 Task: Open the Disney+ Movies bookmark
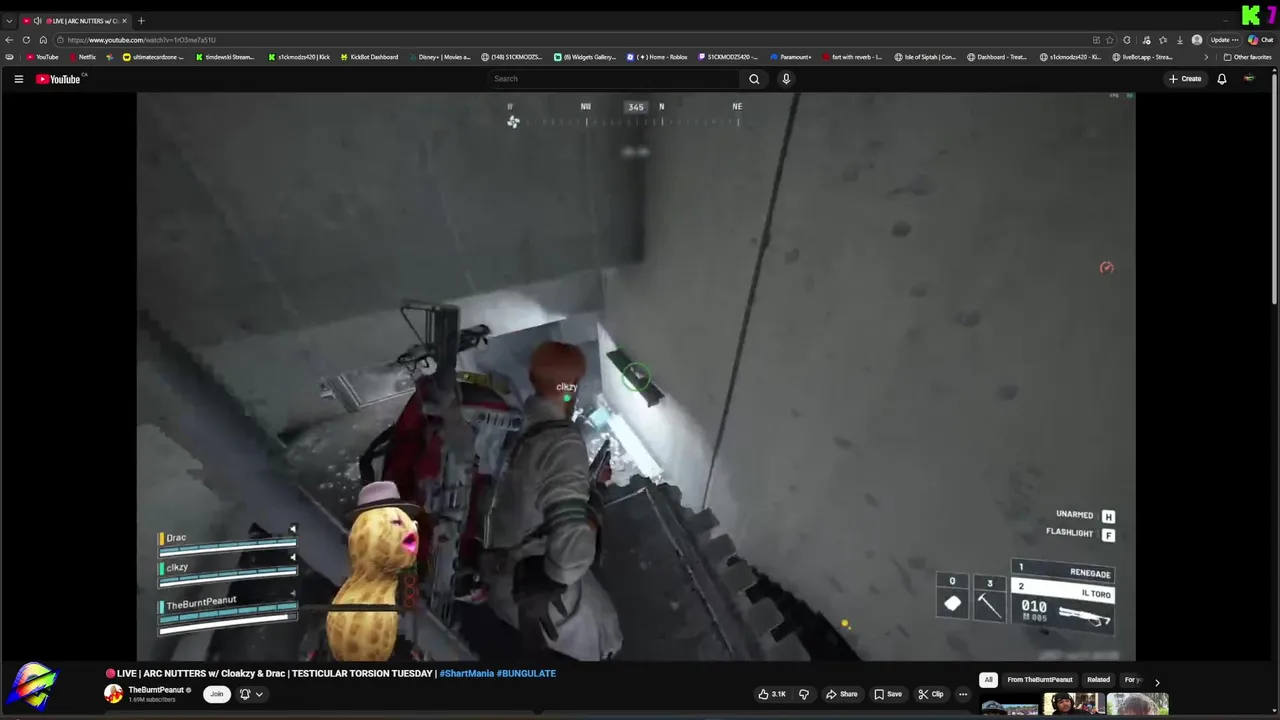[x=439, y=57]
